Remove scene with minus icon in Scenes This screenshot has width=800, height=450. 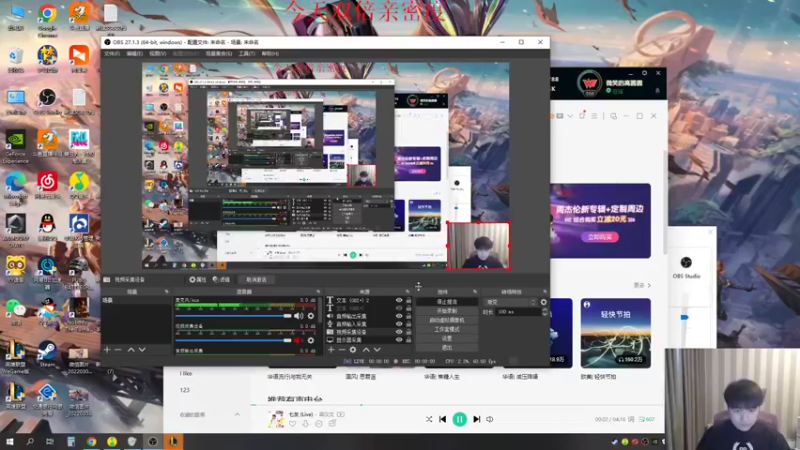point(118,349)
